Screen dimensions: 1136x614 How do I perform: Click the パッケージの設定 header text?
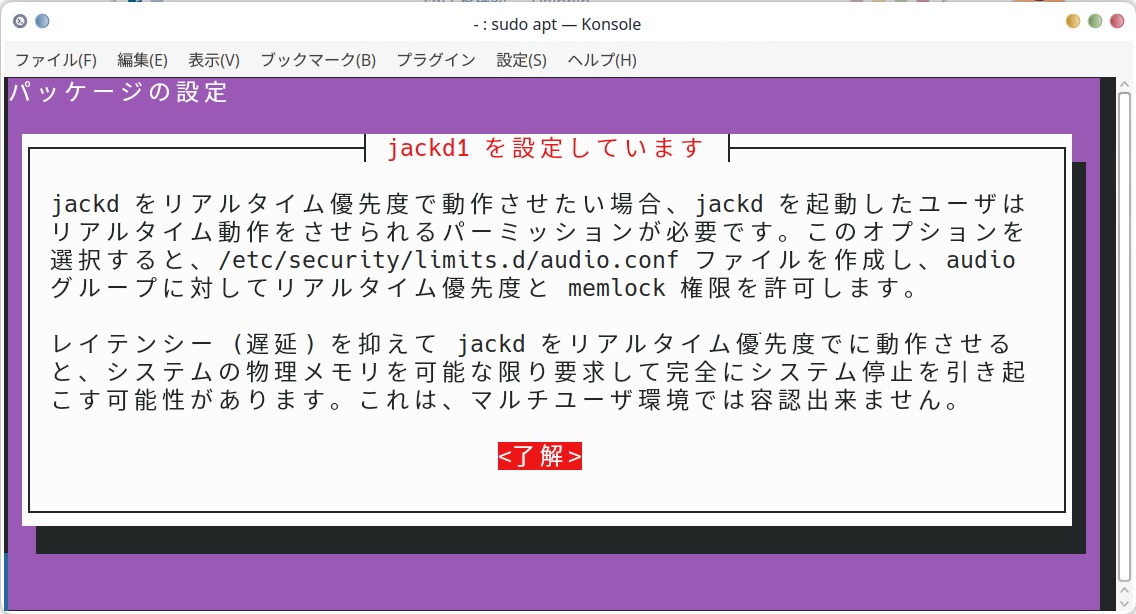(119, 92)
